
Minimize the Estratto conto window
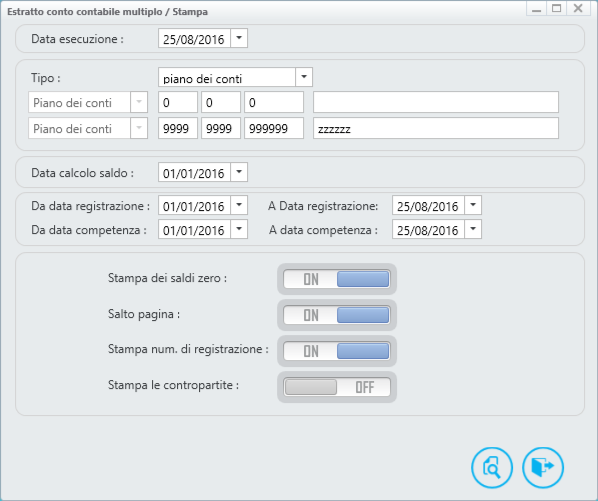pos(536,8)
